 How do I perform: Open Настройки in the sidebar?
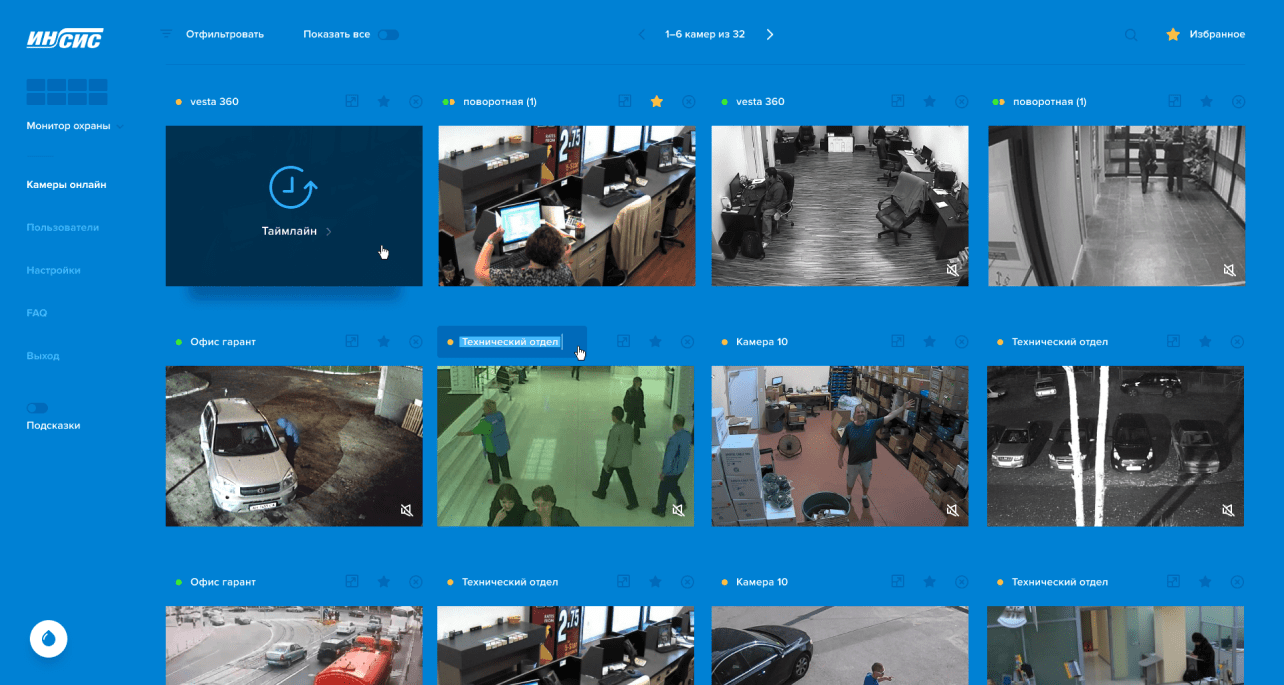pos(53,271)
